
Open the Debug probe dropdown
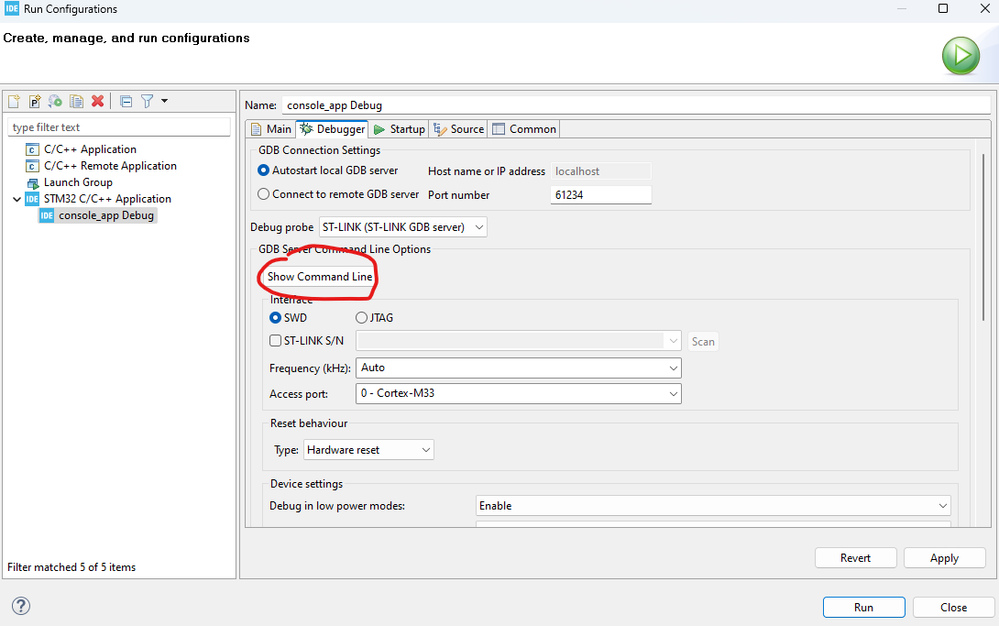click(403, 227)
